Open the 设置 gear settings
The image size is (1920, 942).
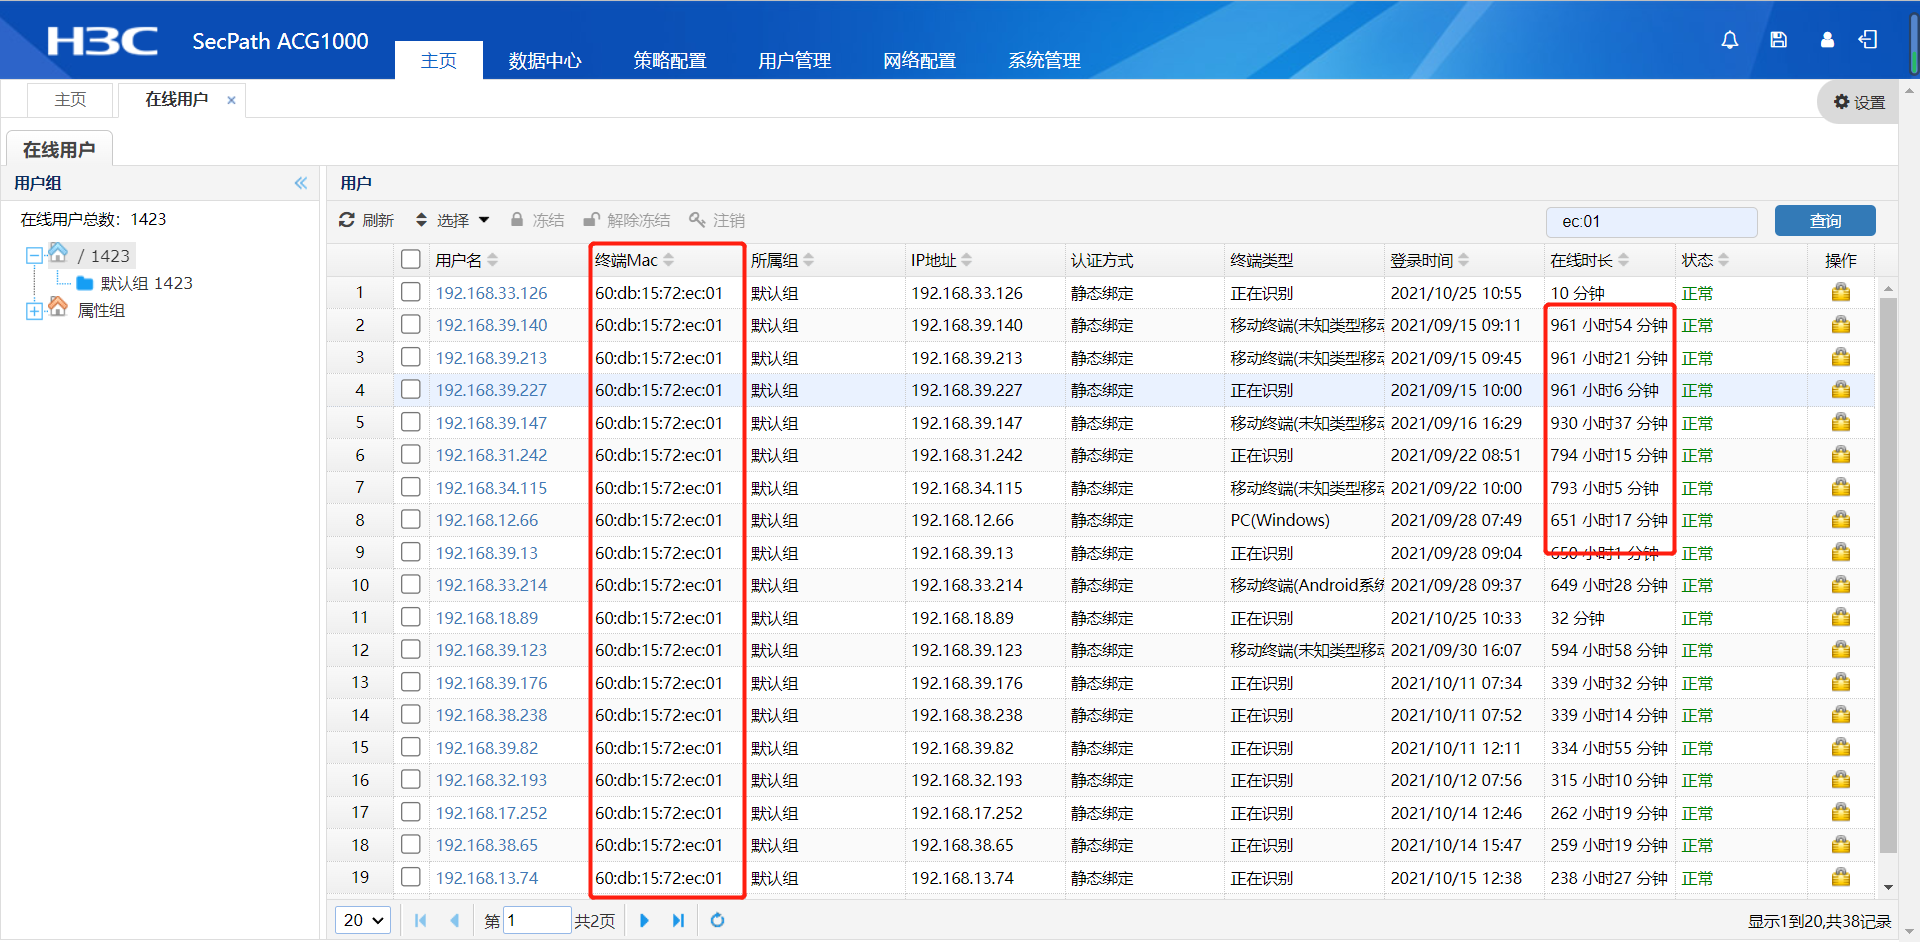click(x=1859, y=102)
